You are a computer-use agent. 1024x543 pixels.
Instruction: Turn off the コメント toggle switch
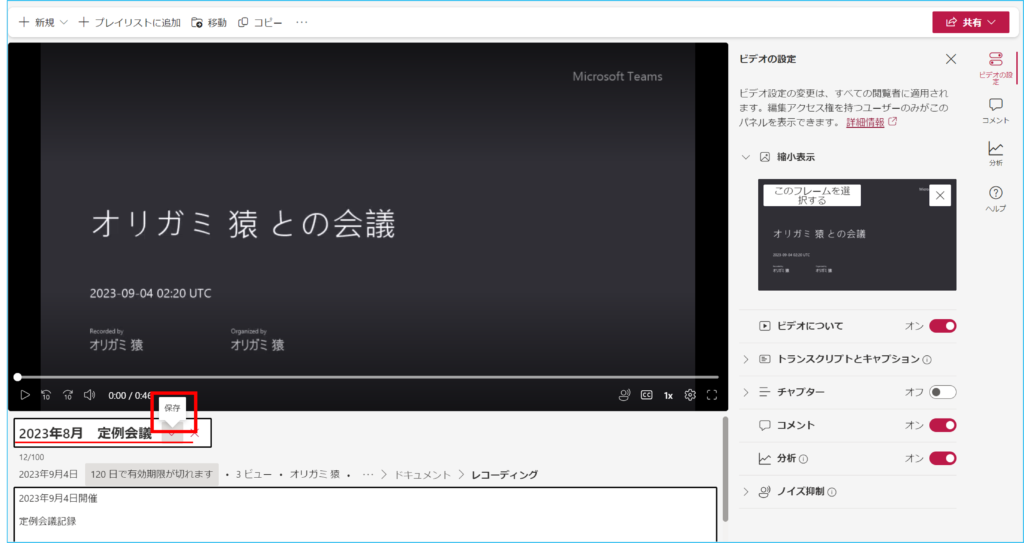pyautogui.click(x=942, y=425)
